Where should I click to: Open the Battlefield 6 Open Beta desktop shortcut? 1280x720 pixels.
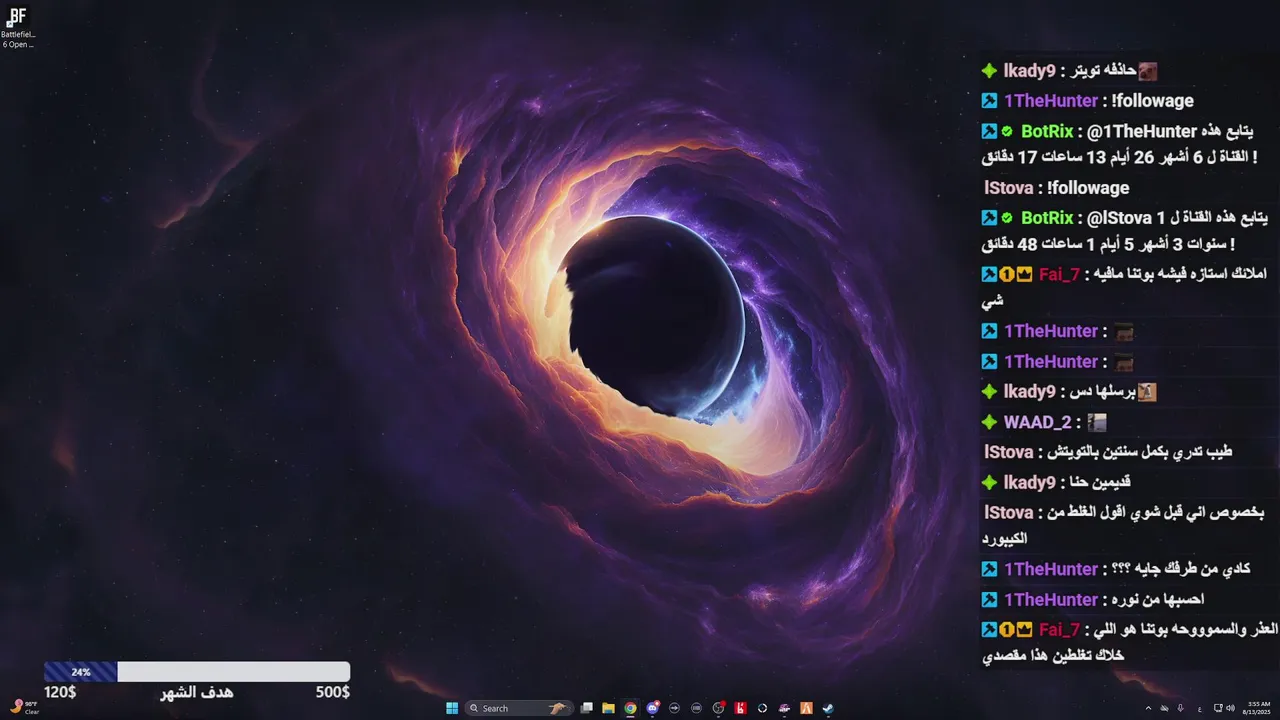click(x=17, y=27)
